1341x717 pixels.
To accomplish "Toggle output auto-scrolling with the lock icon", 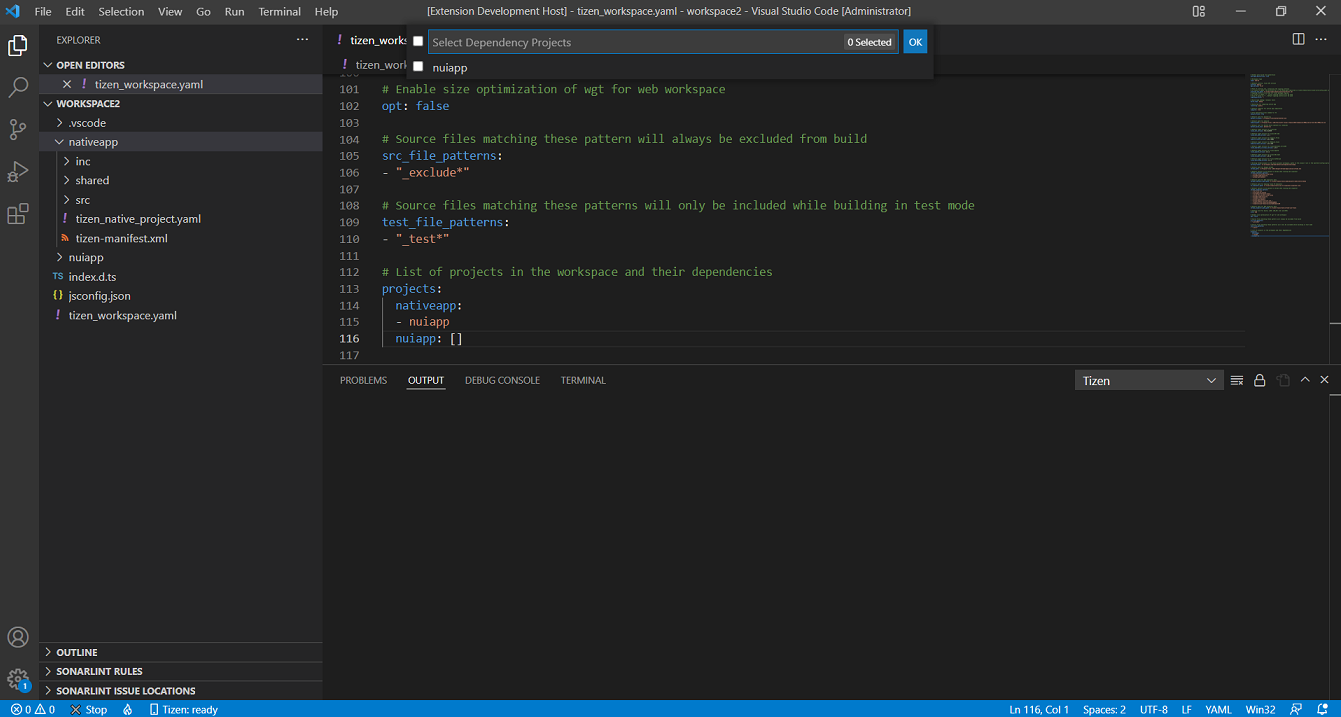I will (1260, 380).
